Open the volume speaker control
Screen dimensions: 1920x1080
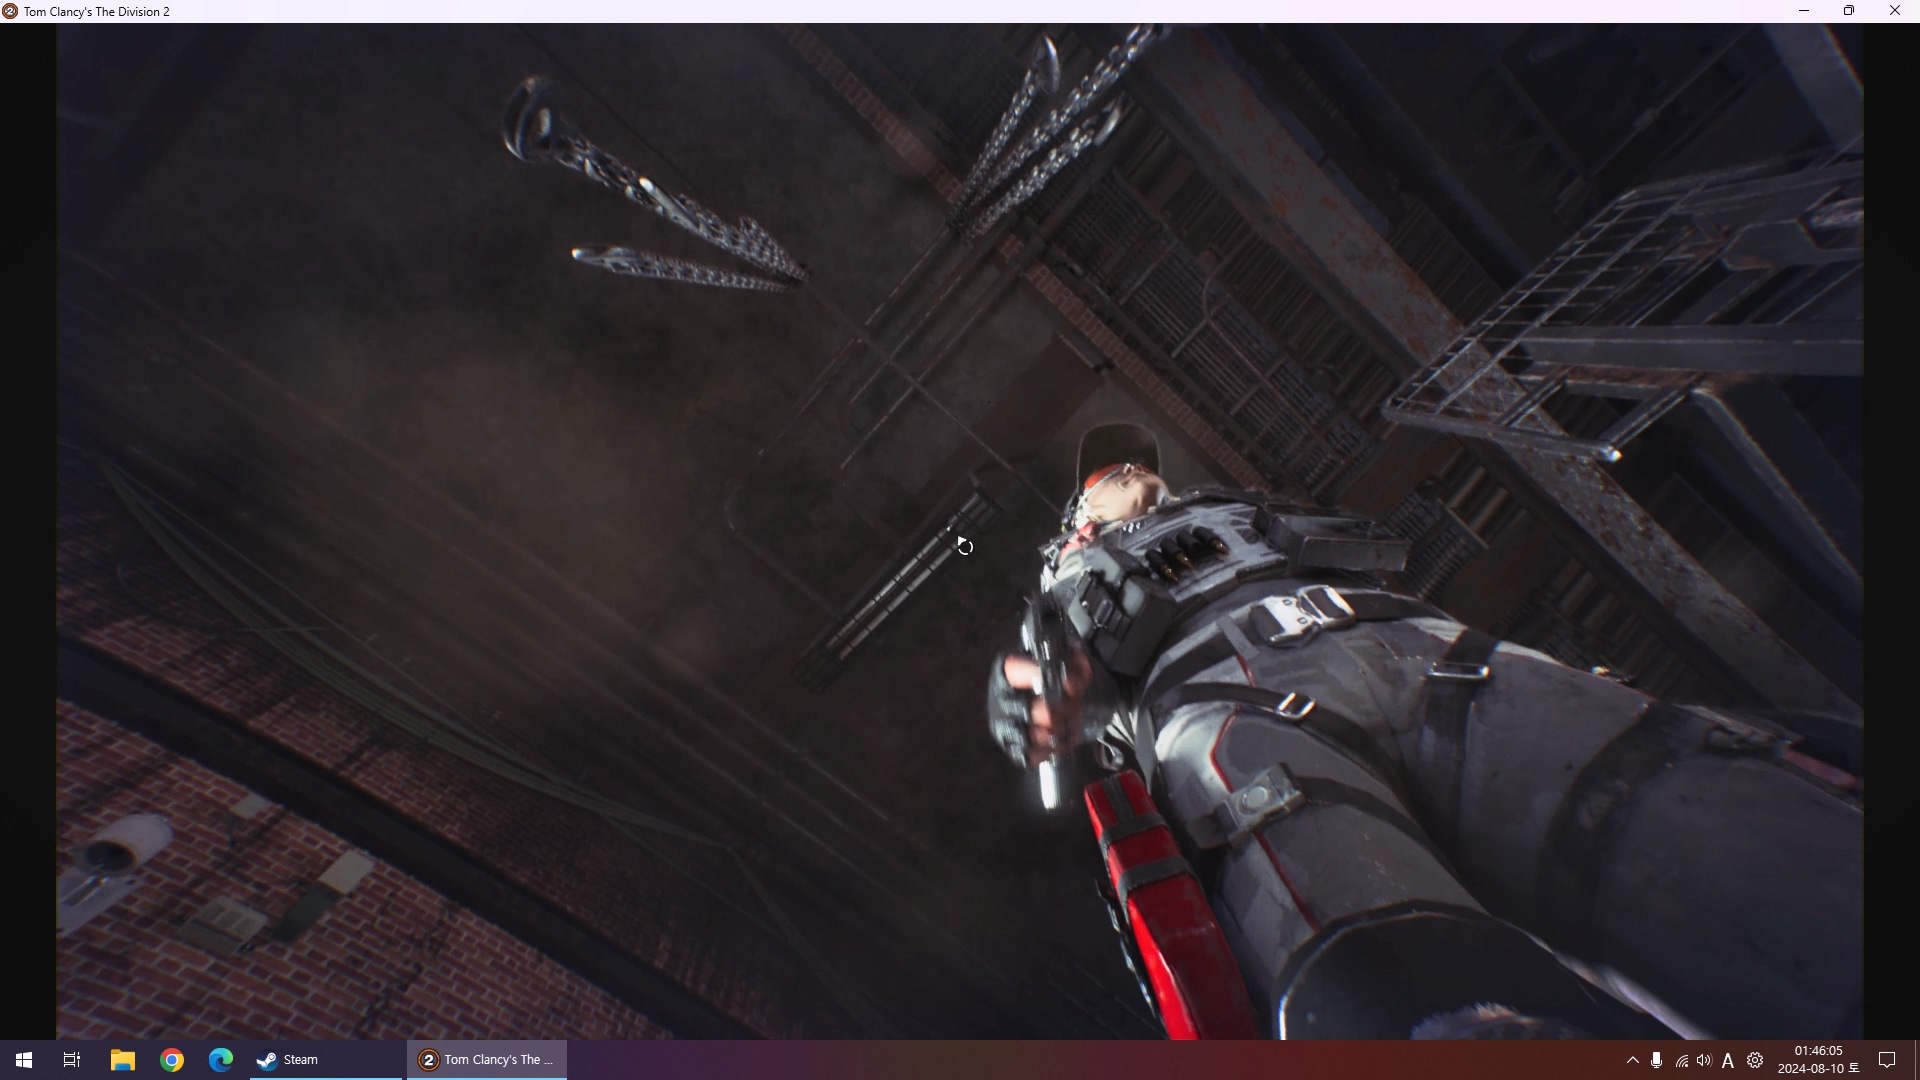tap(1704, 1060)
